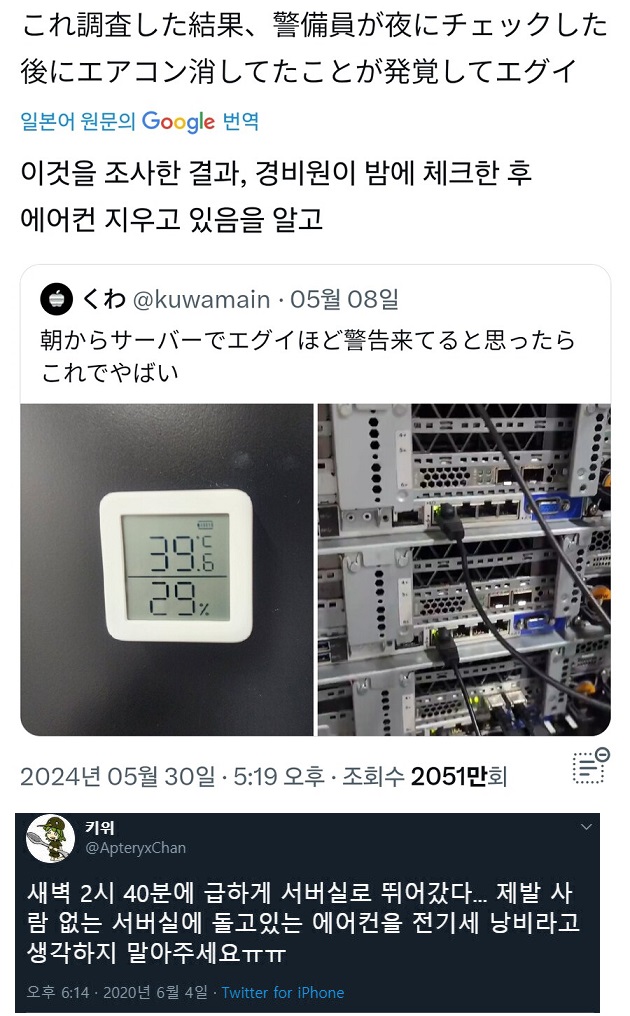Expand the chevron menu on the 키위 tweet
Viewport: 630px width, 1016px height.
point(586,827)
